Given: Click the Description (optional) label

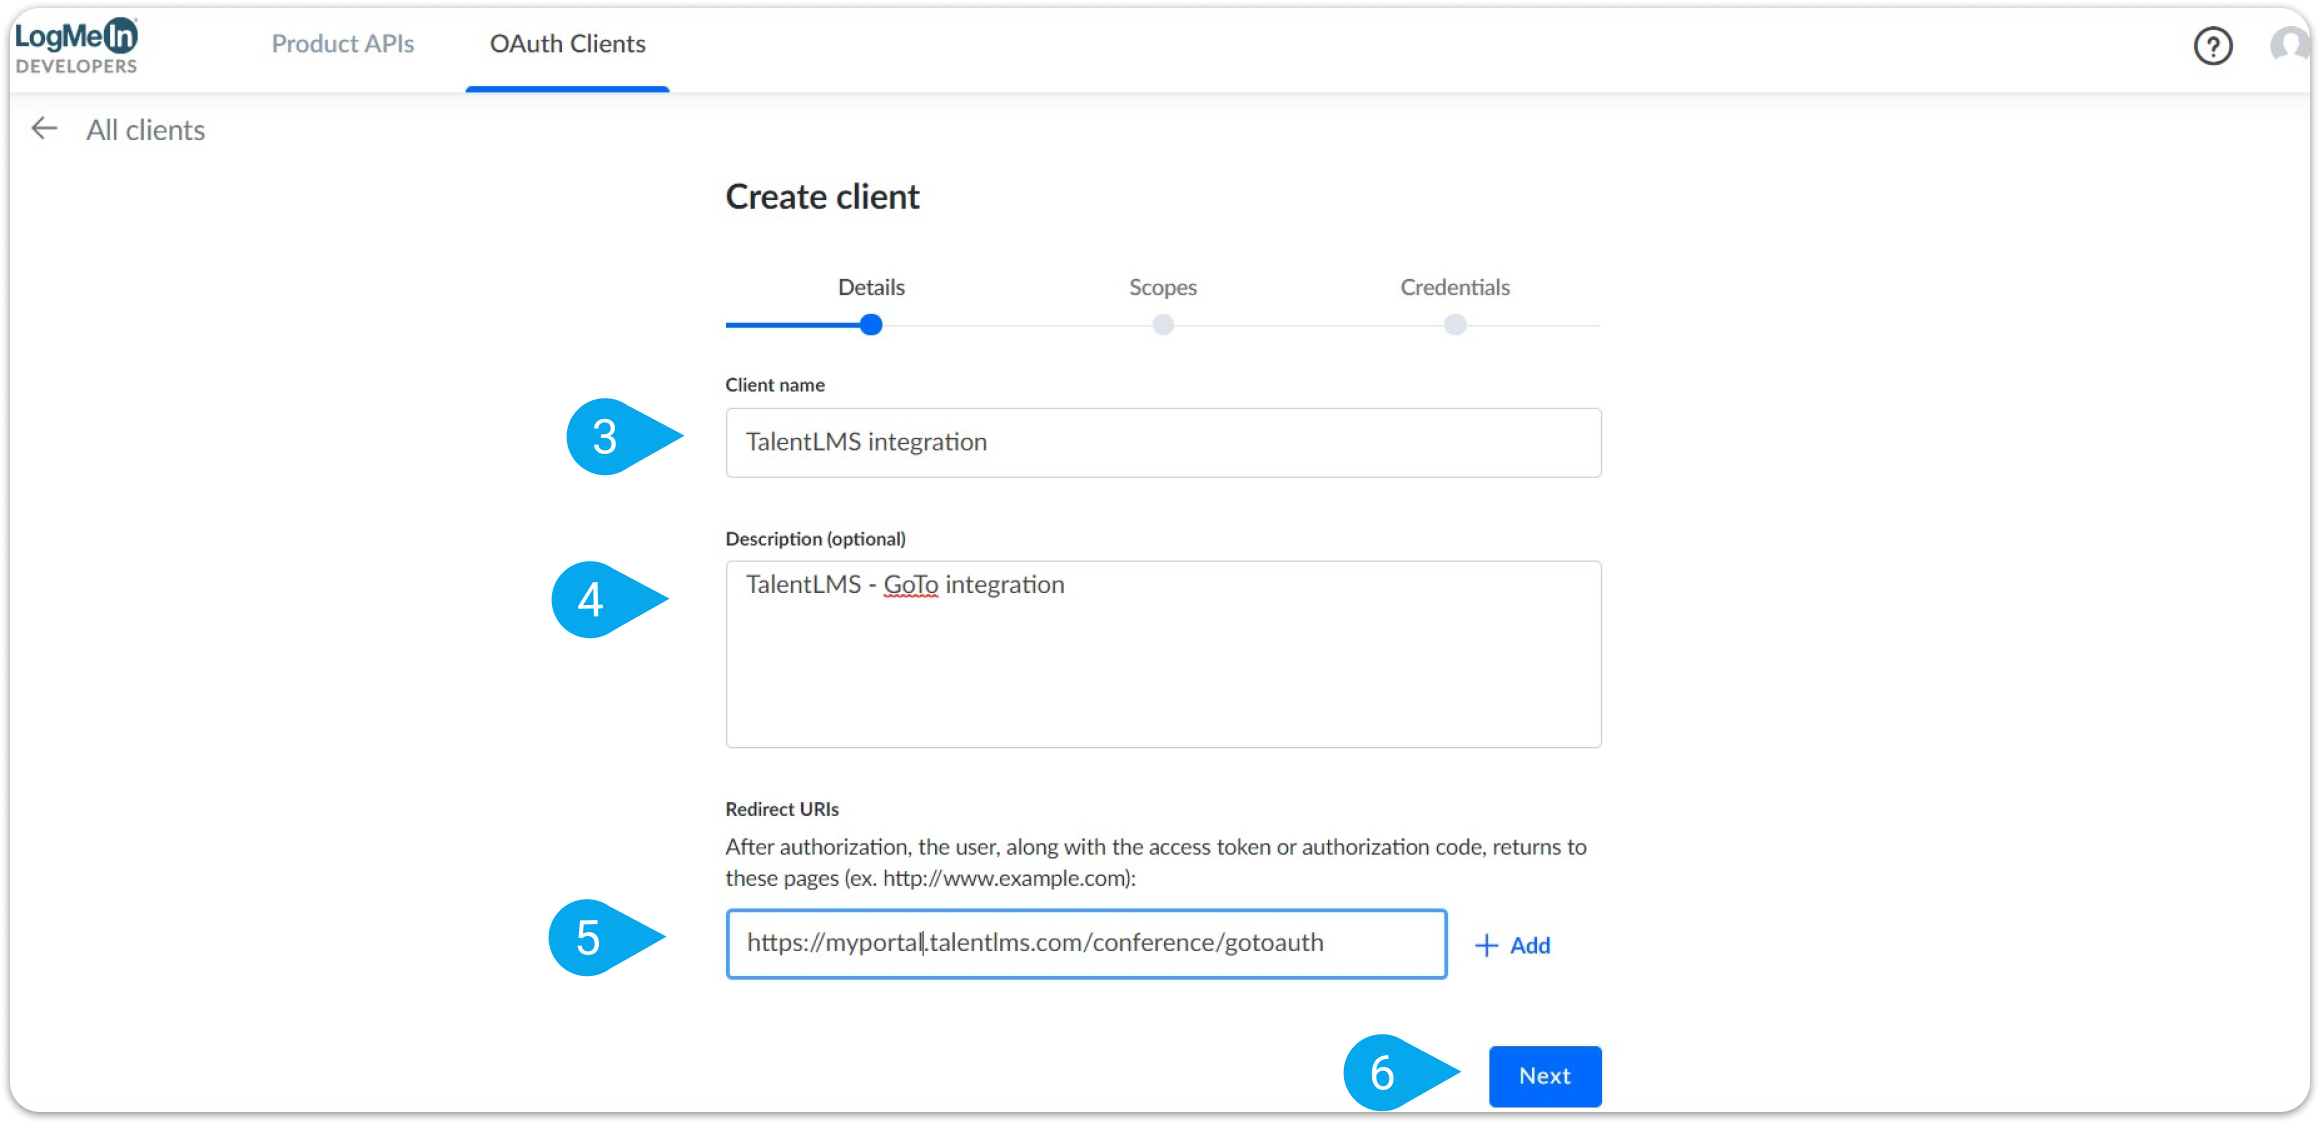Looking at the screenshot, I should 815,539.
